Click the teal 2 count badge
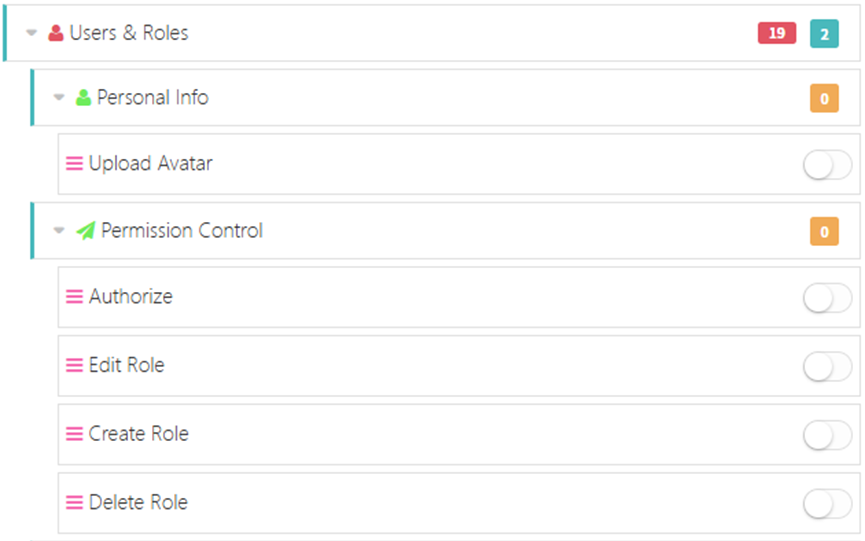This screenshot has width=865, height=541. (x=824, y=33)
